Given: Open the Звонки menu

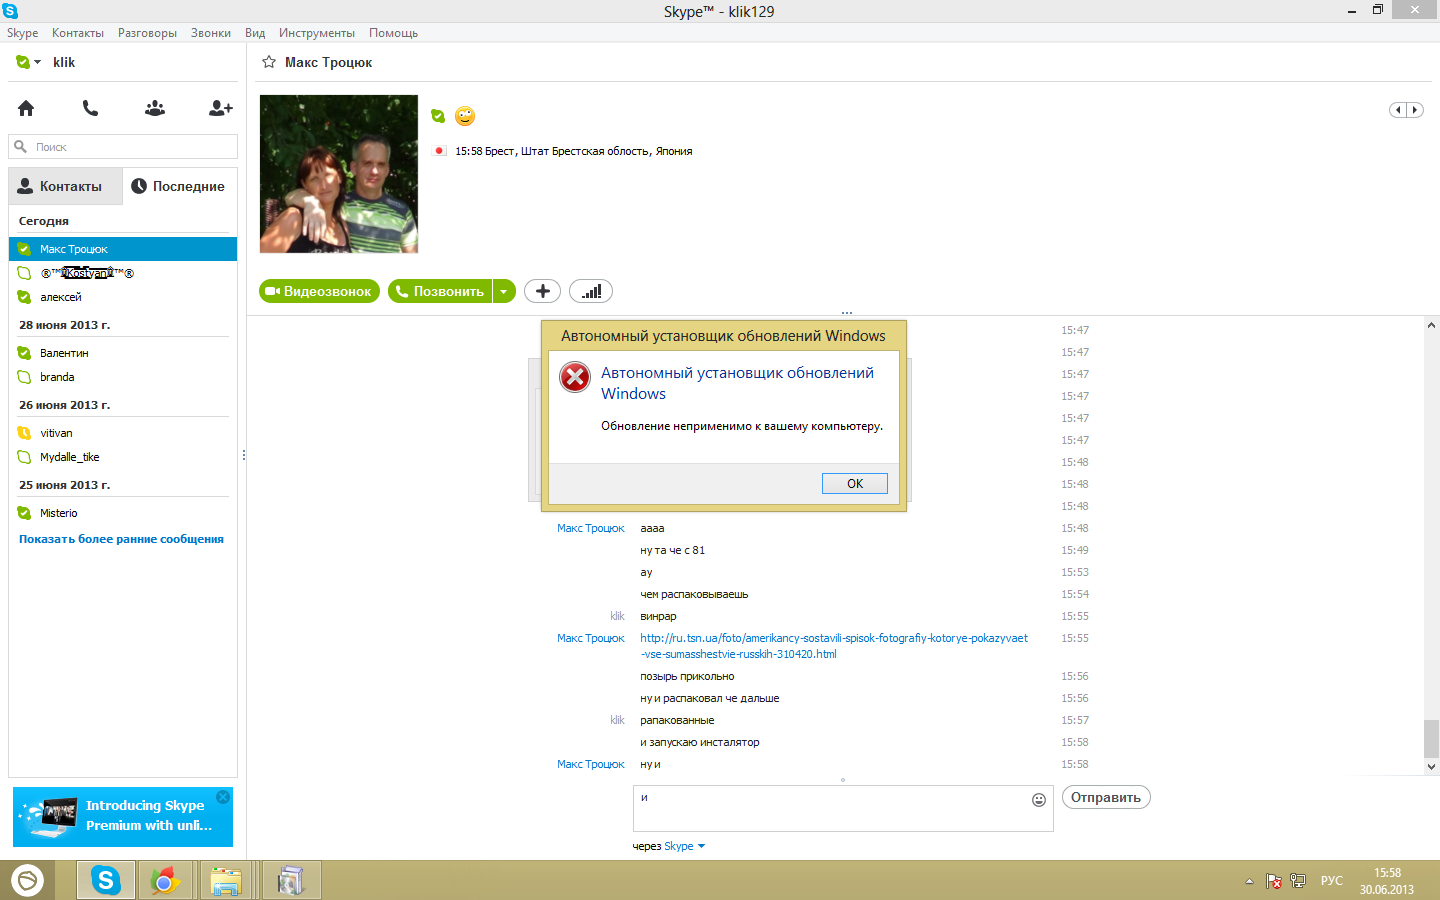Looking at the screenshot, I should coord(211,33).
